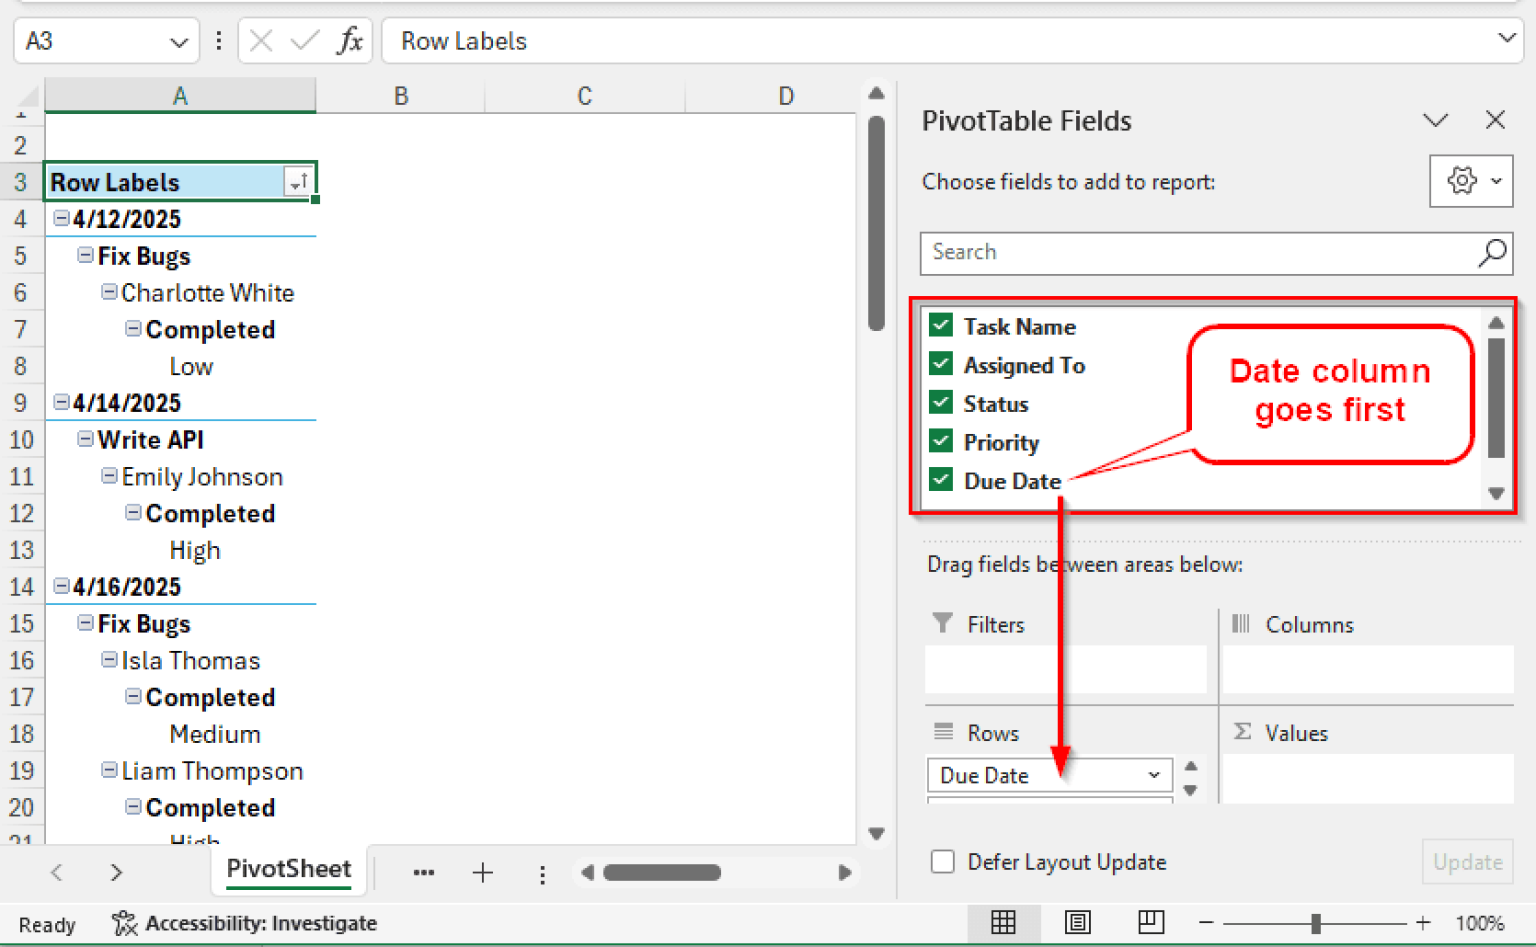Uncheck the Priority field checkbox
The image size is (1536, 947).
pyautogui.click(x=941, y=442)
